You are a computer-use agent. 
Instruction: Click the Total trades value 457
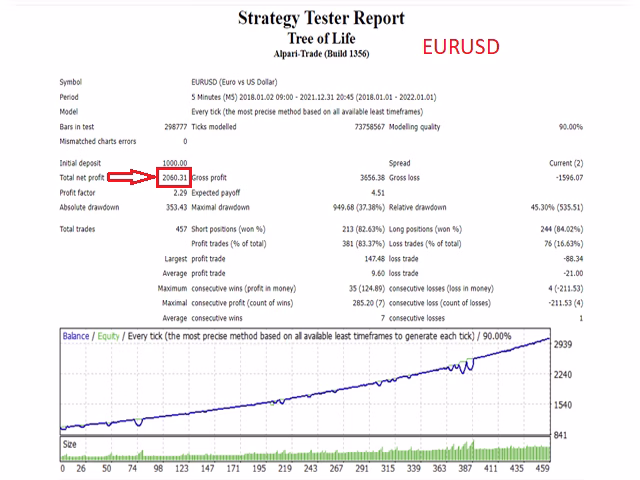(x=181, y=229)
